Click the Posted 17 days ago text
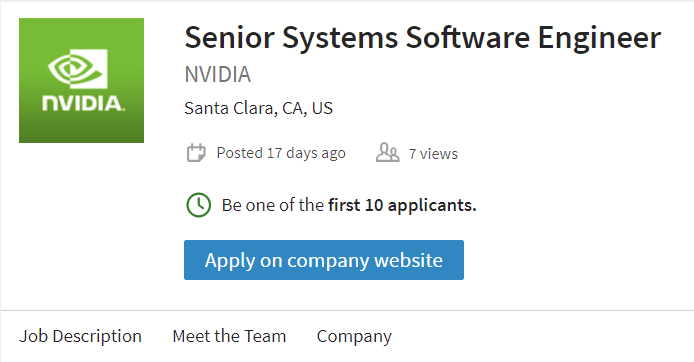 (281, 153)
